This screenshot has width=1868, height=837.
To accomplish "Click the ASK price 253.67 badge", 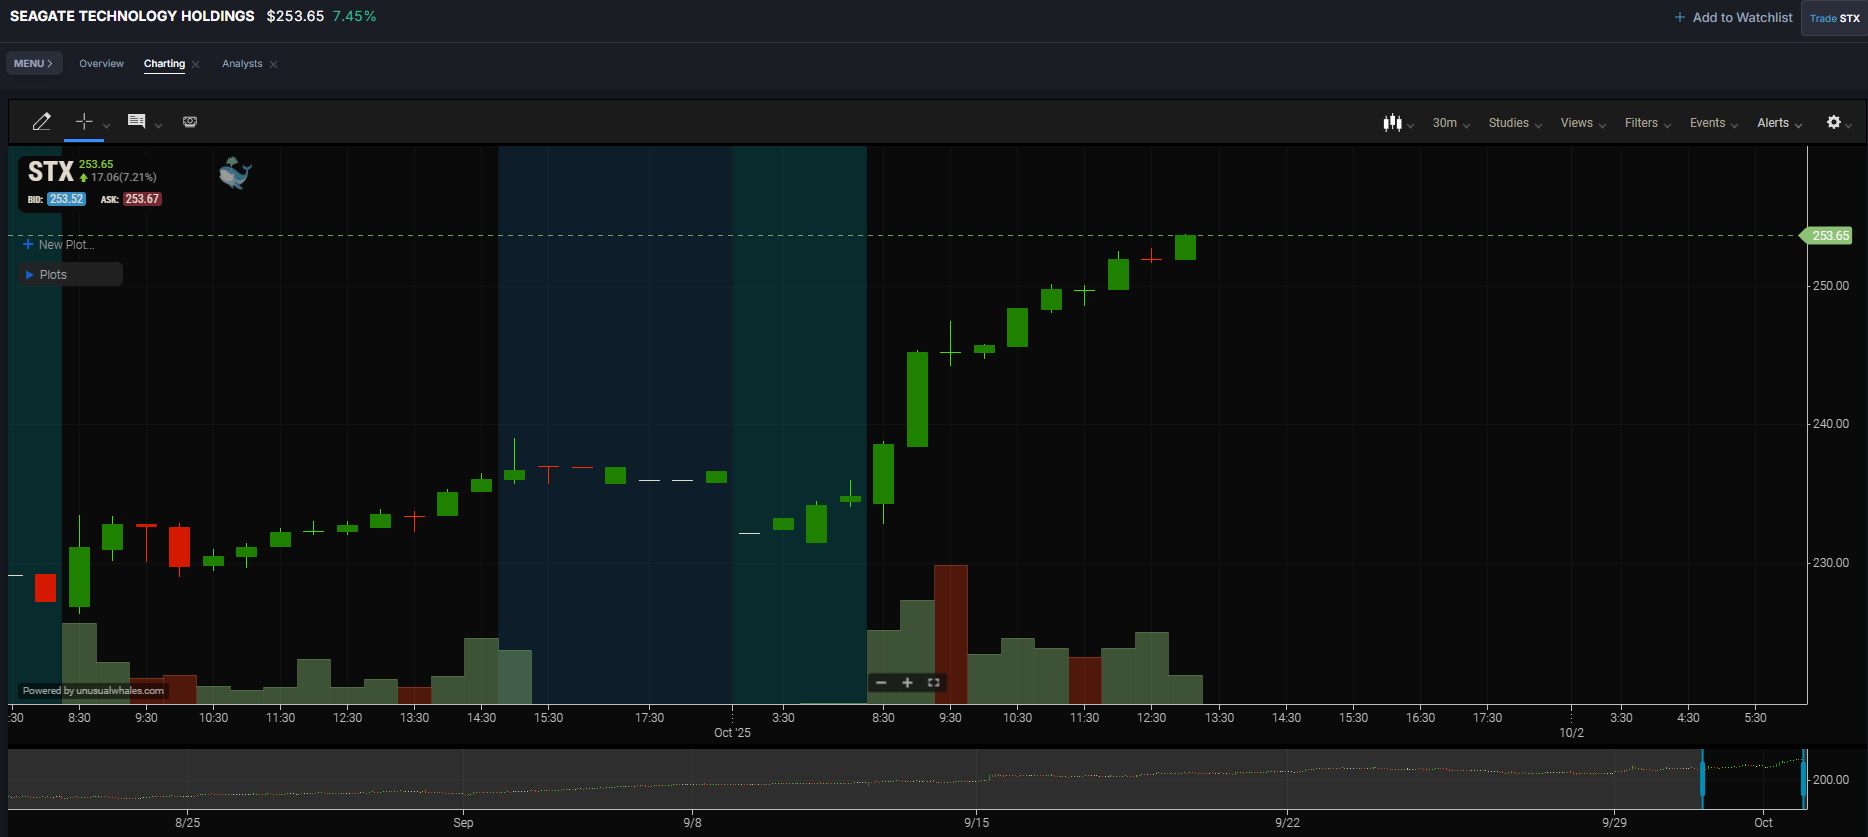I will click(142, 199).
